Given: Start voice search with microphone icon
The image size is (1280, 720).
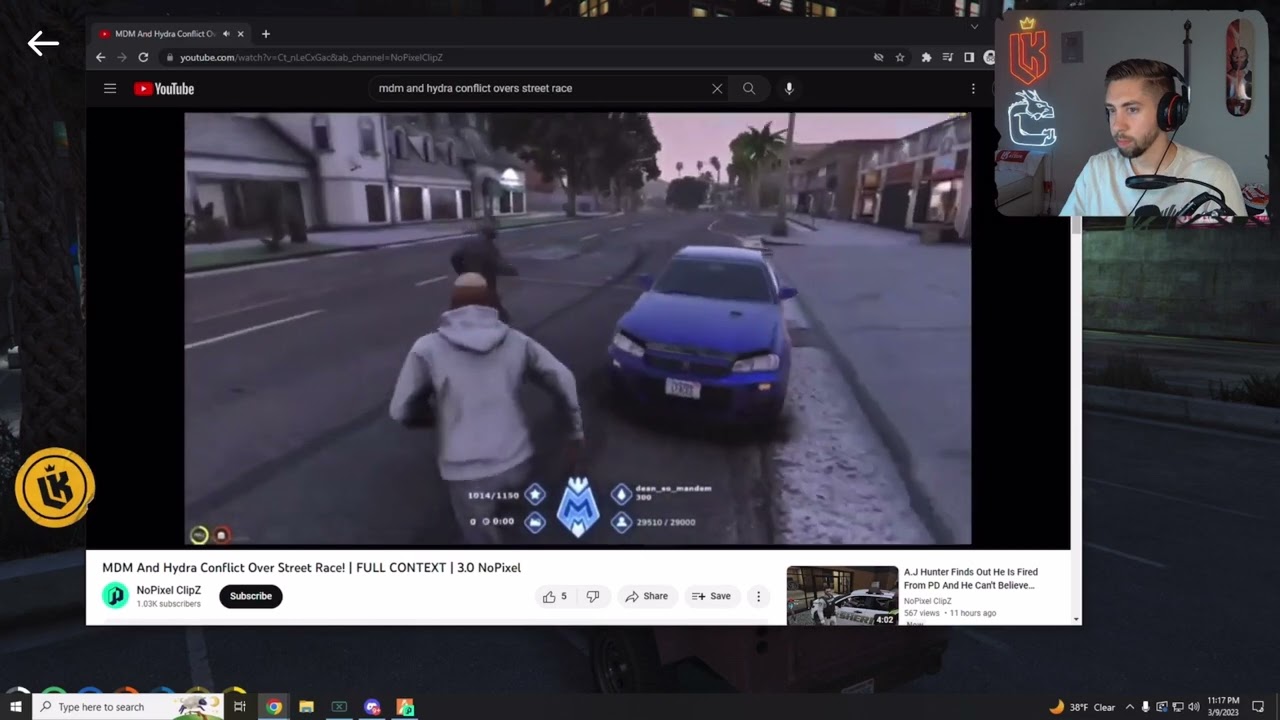Looking at the screenshot, I should click(789, 88).
